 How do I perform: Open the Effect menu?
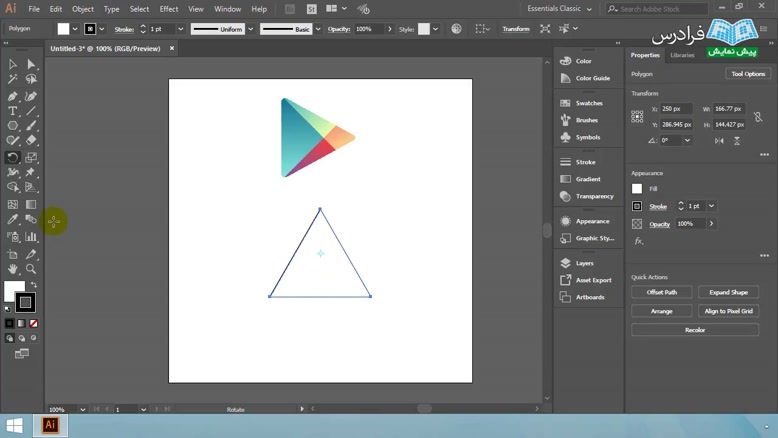pyautogui.click(x=169, y=9)
